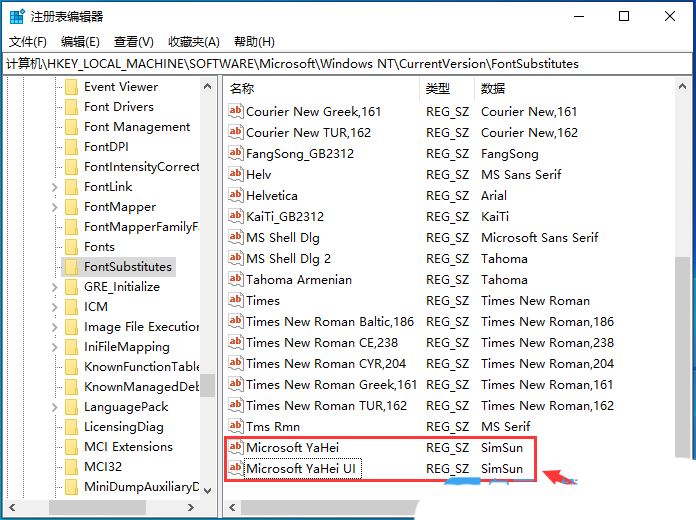
Task: Open the 帮助(H) menu
Action: 254,42
